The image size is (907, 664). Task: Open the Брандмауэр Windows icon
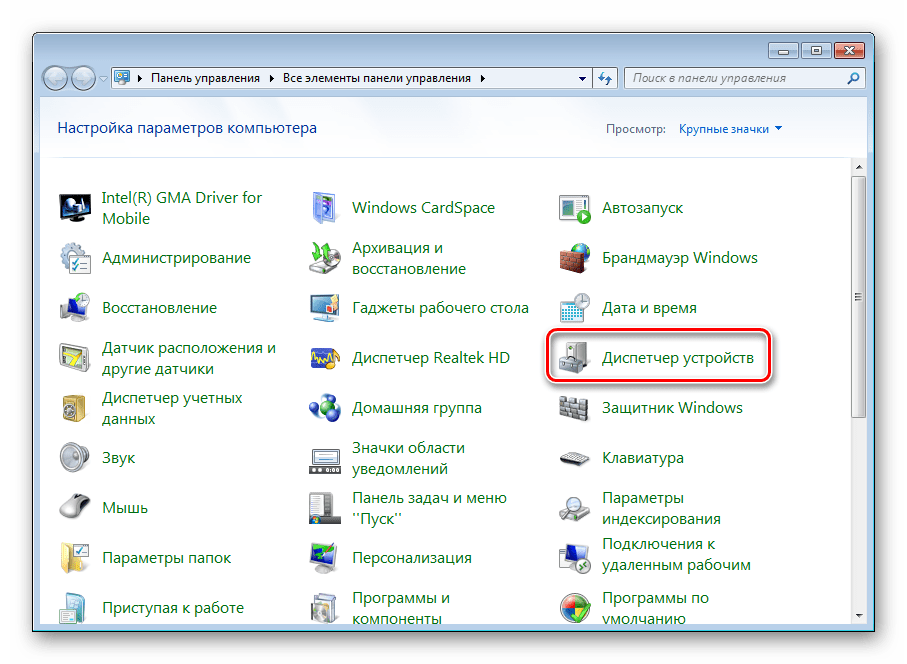pos(575,258)
